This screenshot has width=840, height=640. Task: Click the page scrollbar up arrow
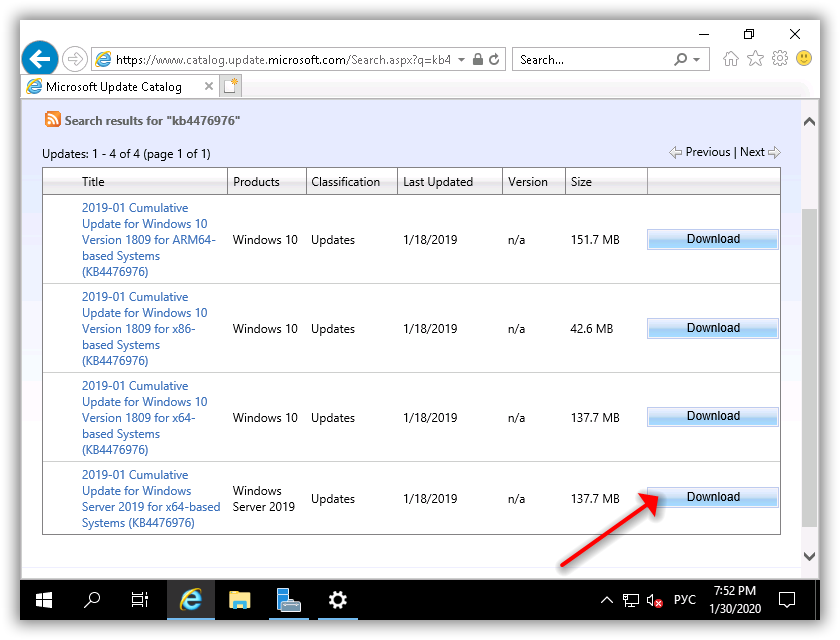809,122
